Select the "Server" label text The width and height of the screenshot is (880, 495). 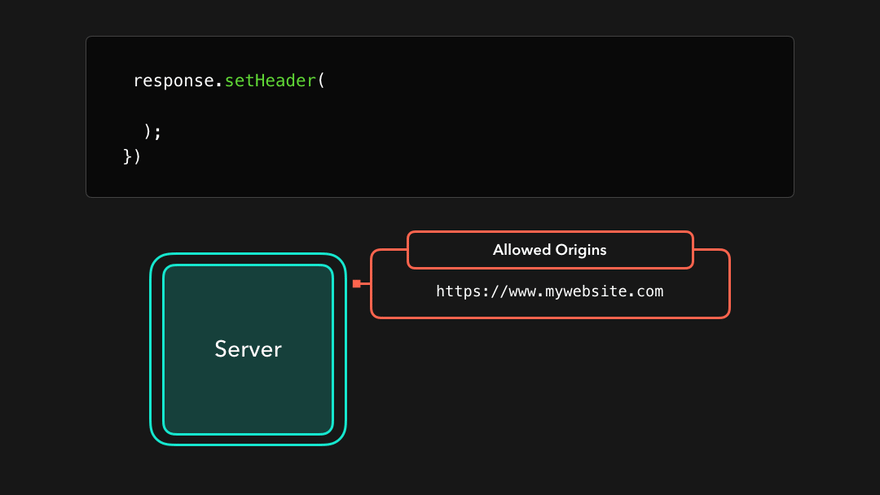pyautogui.click(x=248, y=349)
